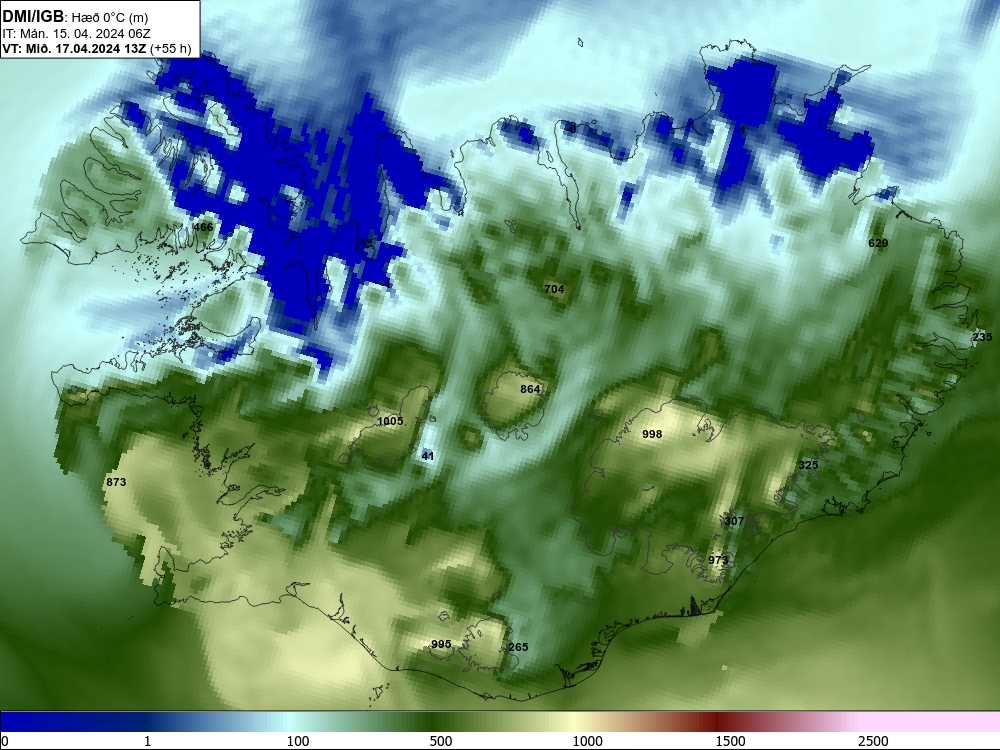Click the 325 height label

(808, 465)
